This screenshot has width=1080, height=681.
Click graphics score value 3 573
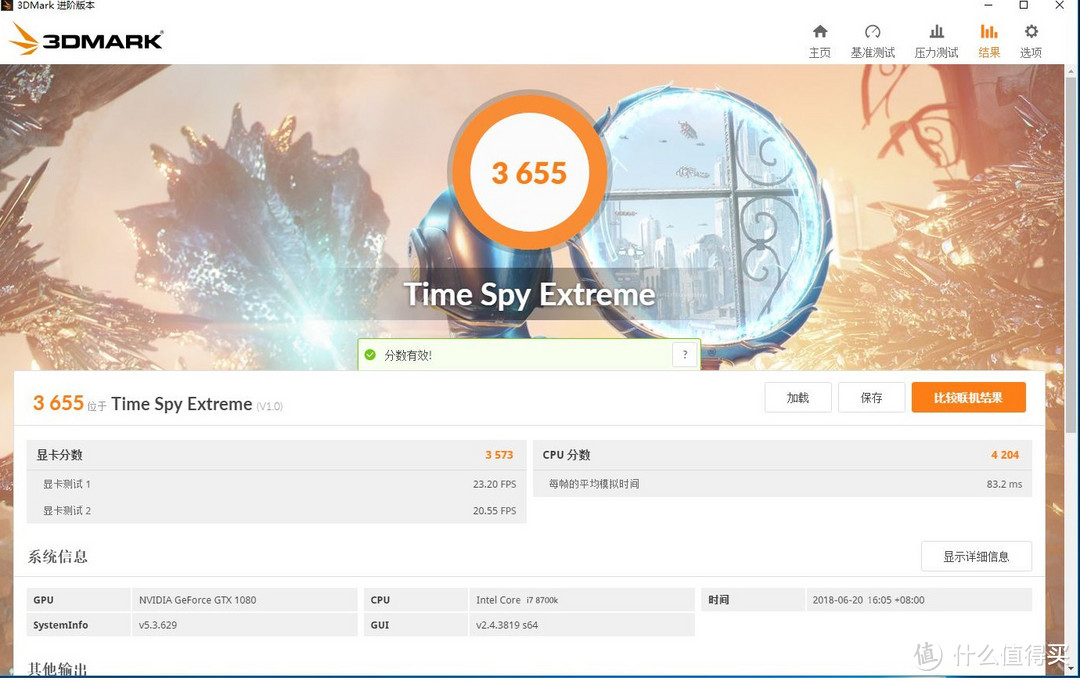coord(499,454)
